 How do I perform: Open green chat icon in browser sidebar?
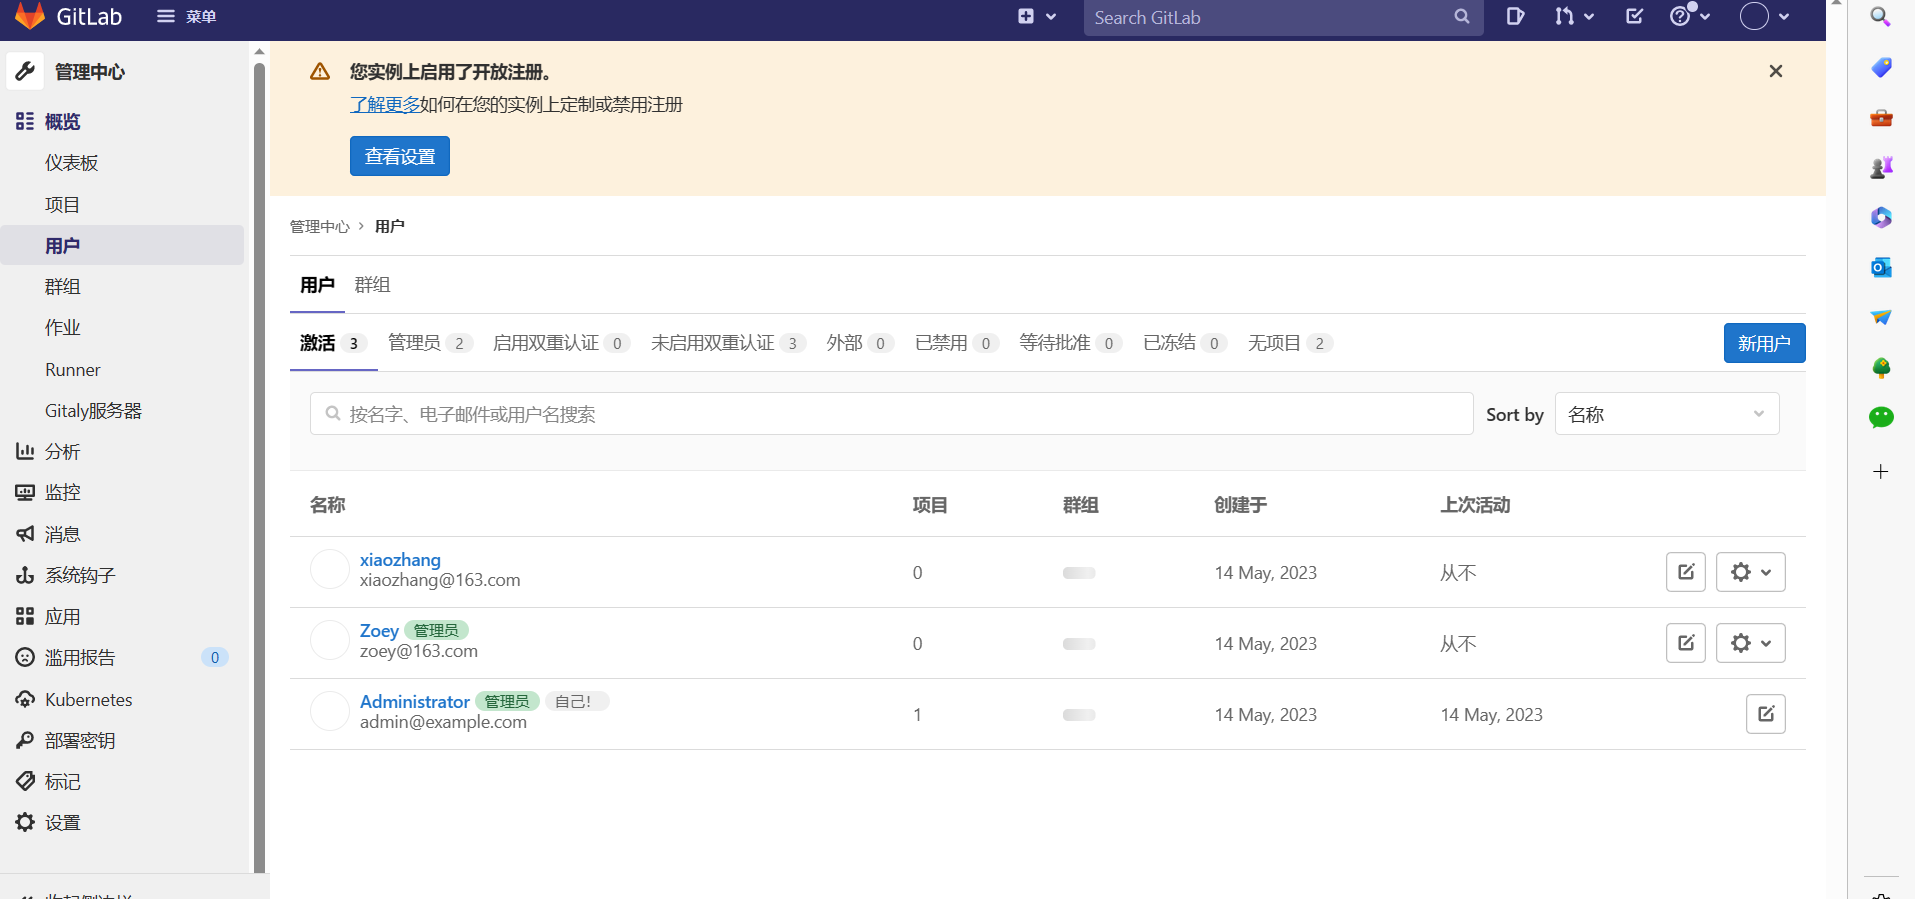point(1880,417)
